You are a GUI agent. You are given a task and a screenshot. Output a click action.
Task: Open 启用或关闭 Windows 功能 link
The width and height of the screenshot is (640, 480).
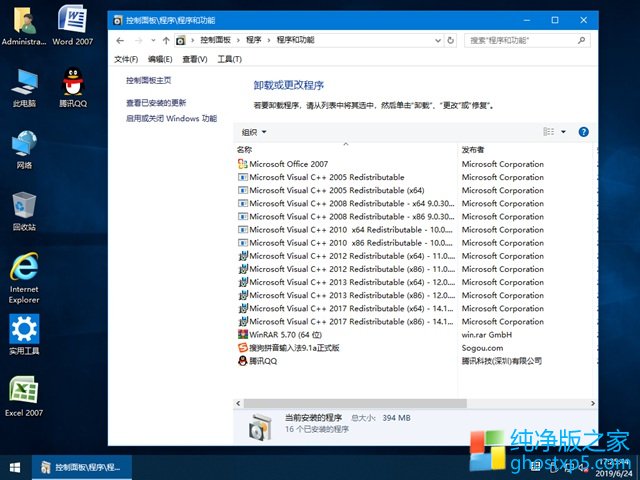pyautogui.click(x=171, y=119)
